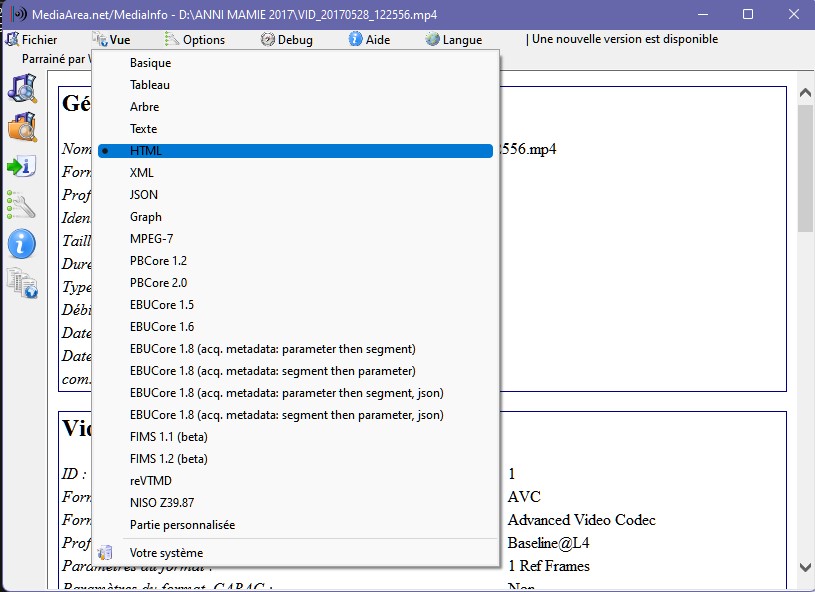Select JSON from the Vue menu
This screenshot has height=592, width=815.
coord(144,195)
